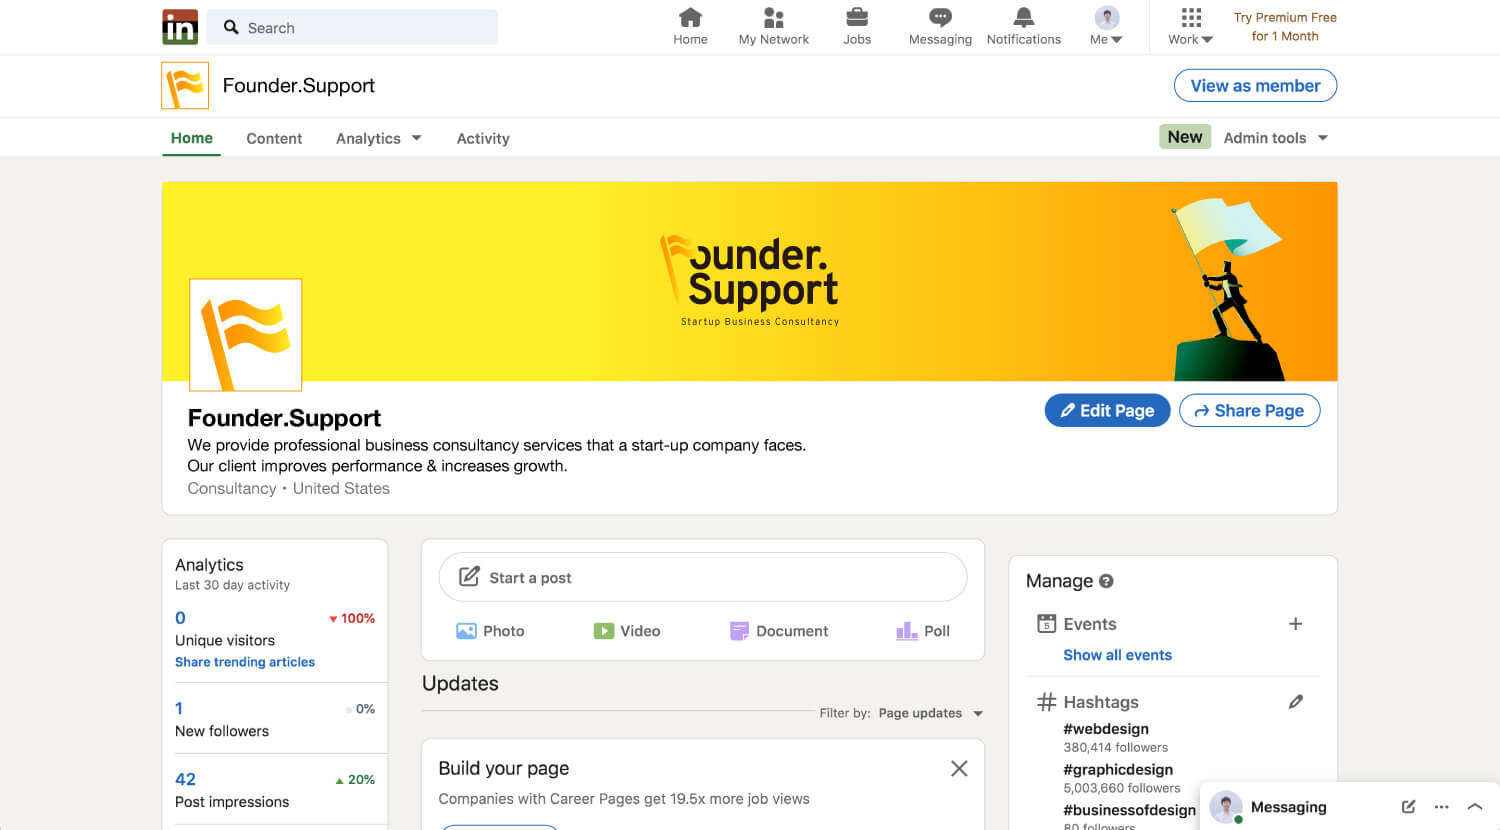Screen dimensions: 1500x830
Task: Click View as member button
Action: (1255, 86)
